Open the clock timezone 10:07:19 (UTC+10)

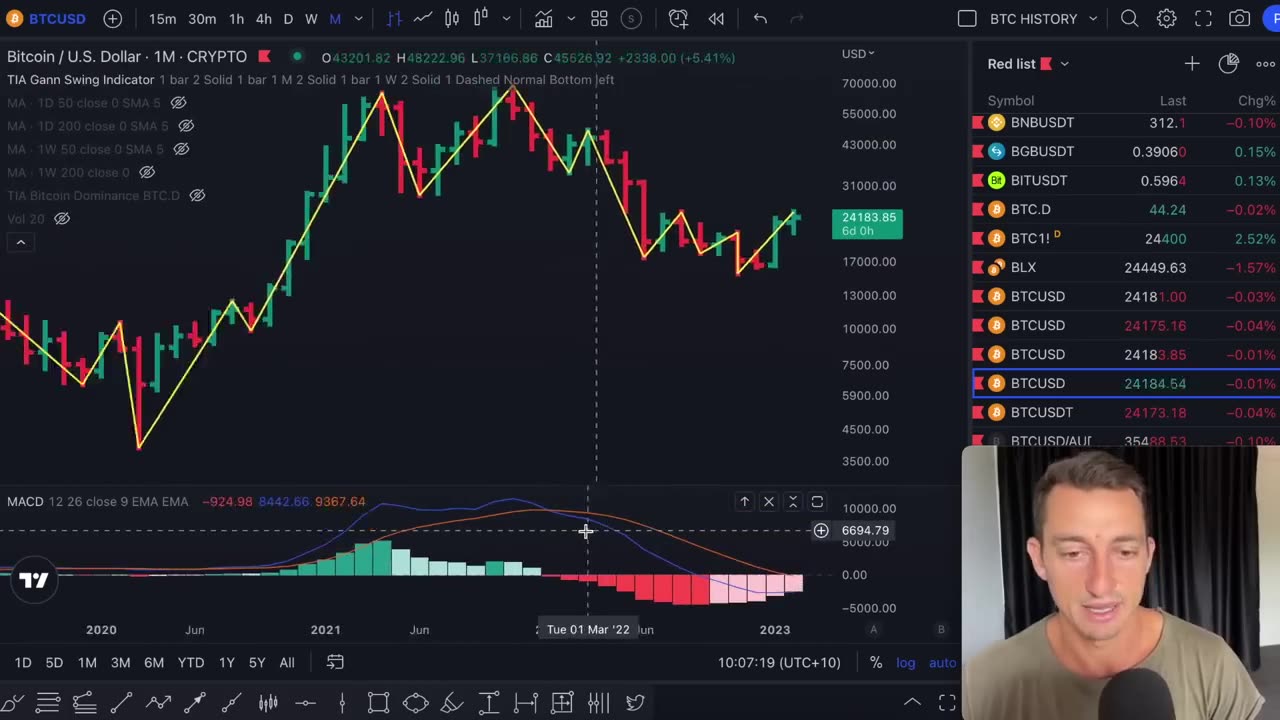click(x=779, y=662)
